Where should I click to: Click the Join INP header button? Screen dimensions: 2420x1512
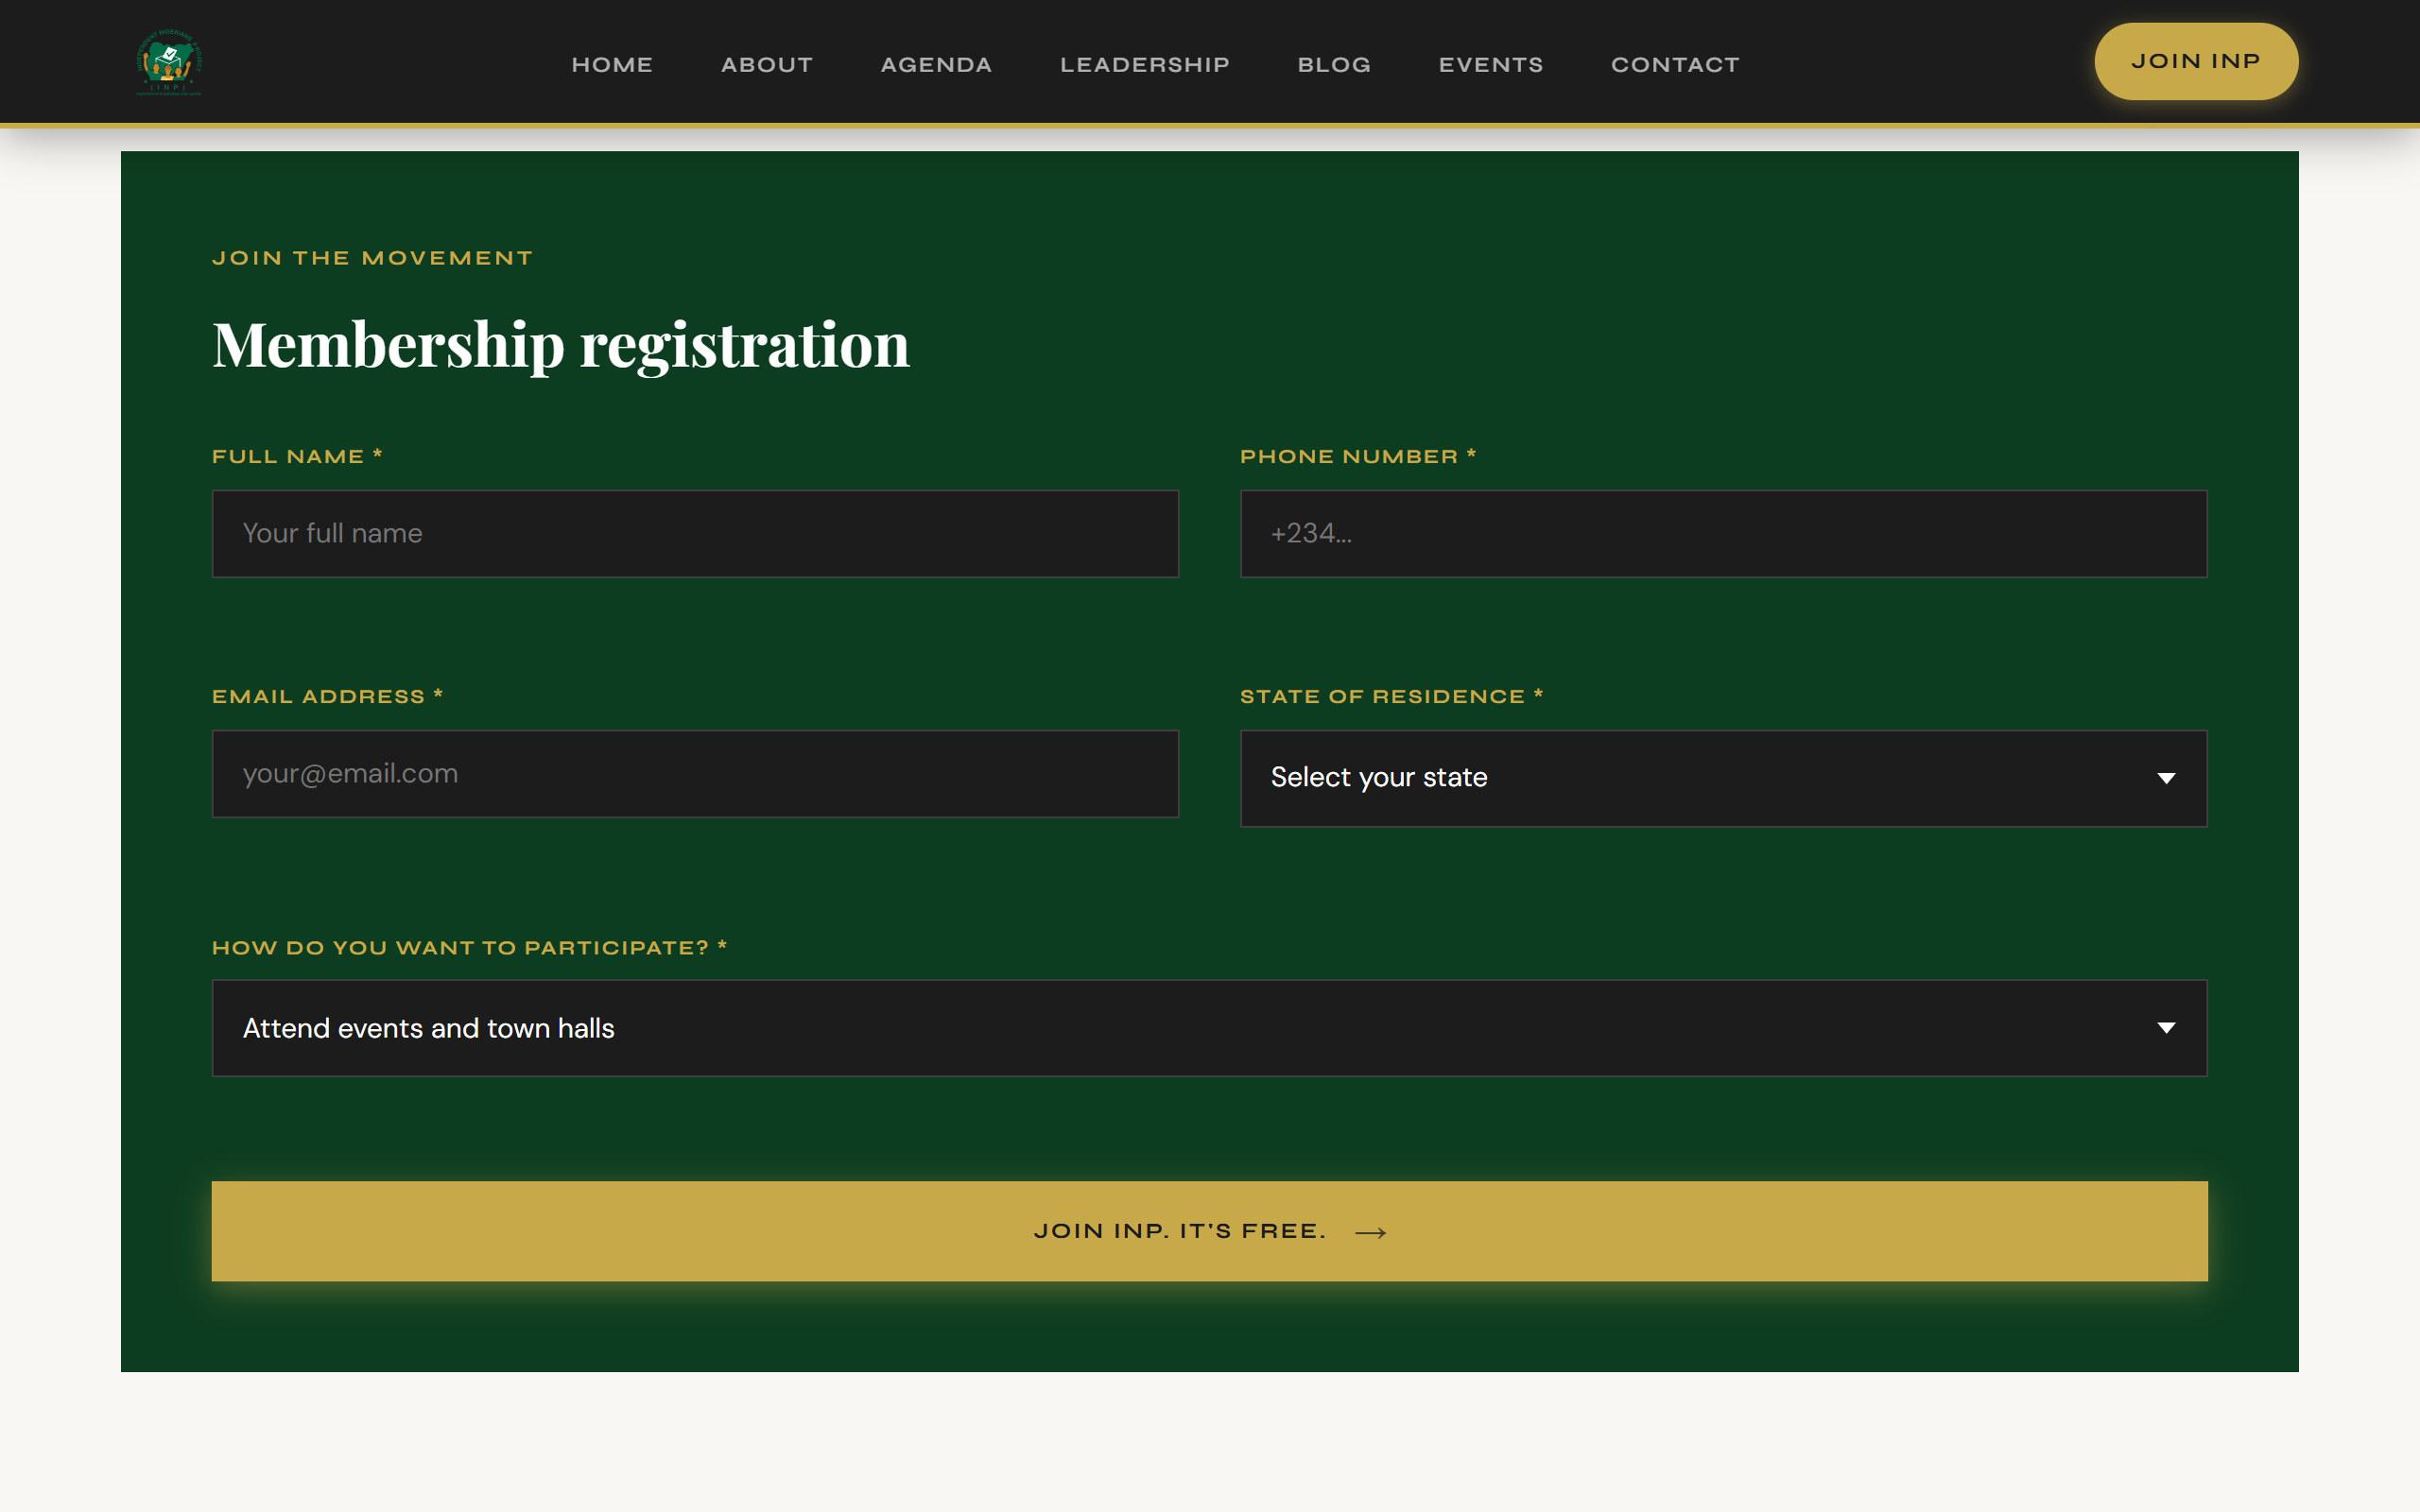pyautogui.click(x=2196, y=61)
